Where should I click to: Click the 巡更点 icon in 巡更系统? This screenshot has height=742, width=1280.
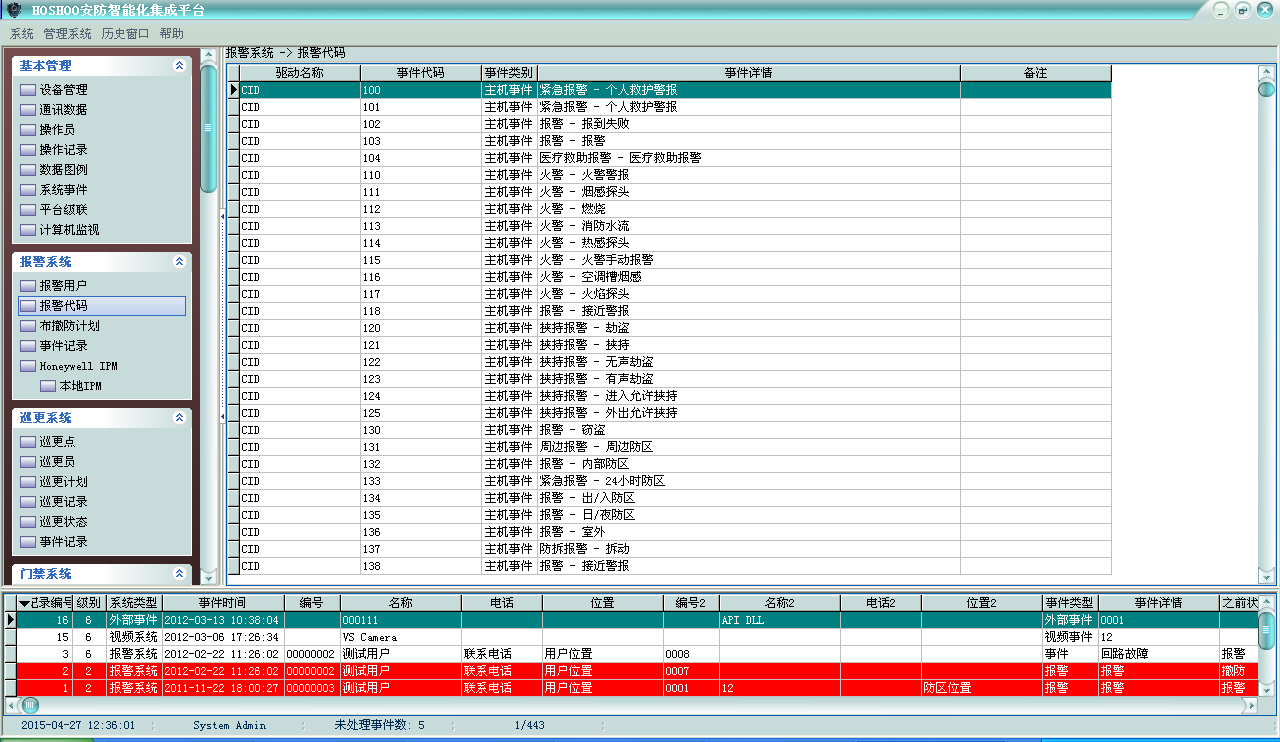point(28,442)
